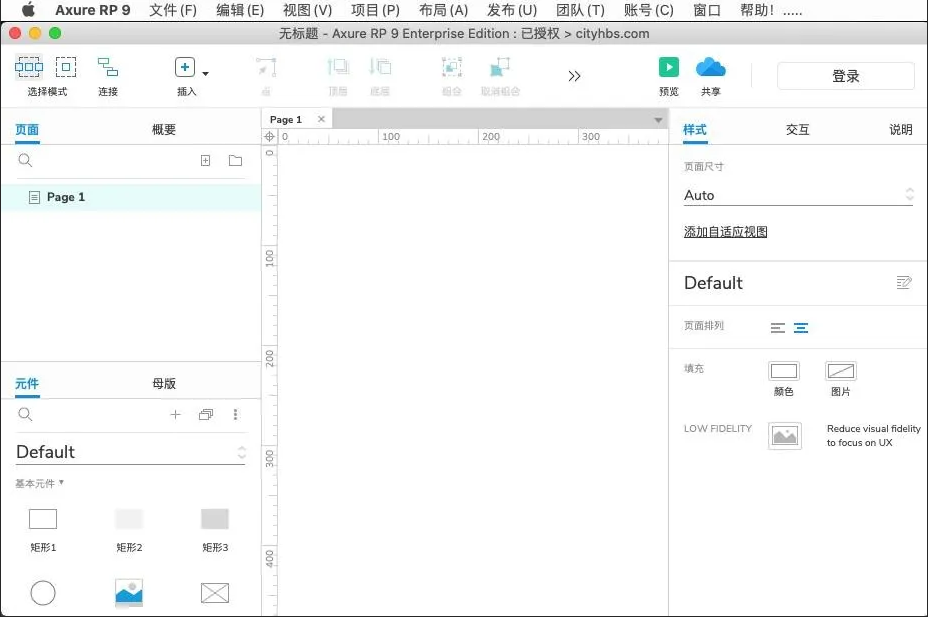Open the 布局 (A) menu
Screen dimensions: 928x617
tap(443, 10)
